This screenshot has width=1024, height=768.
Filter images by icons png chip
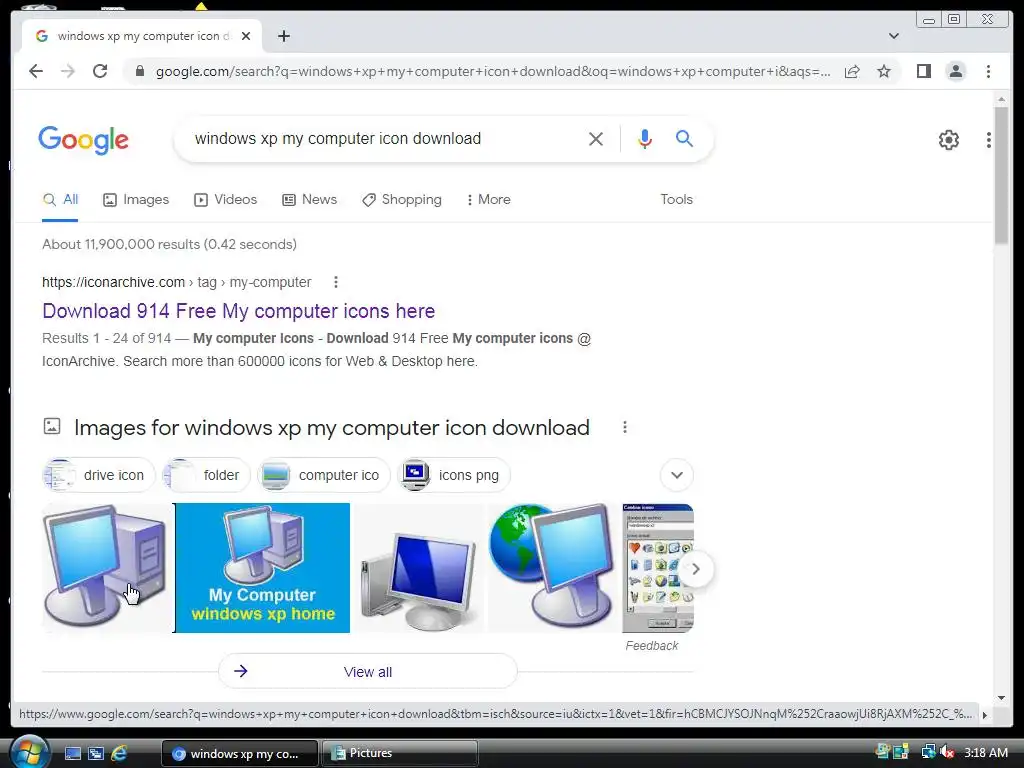click(x=454, y=475)
